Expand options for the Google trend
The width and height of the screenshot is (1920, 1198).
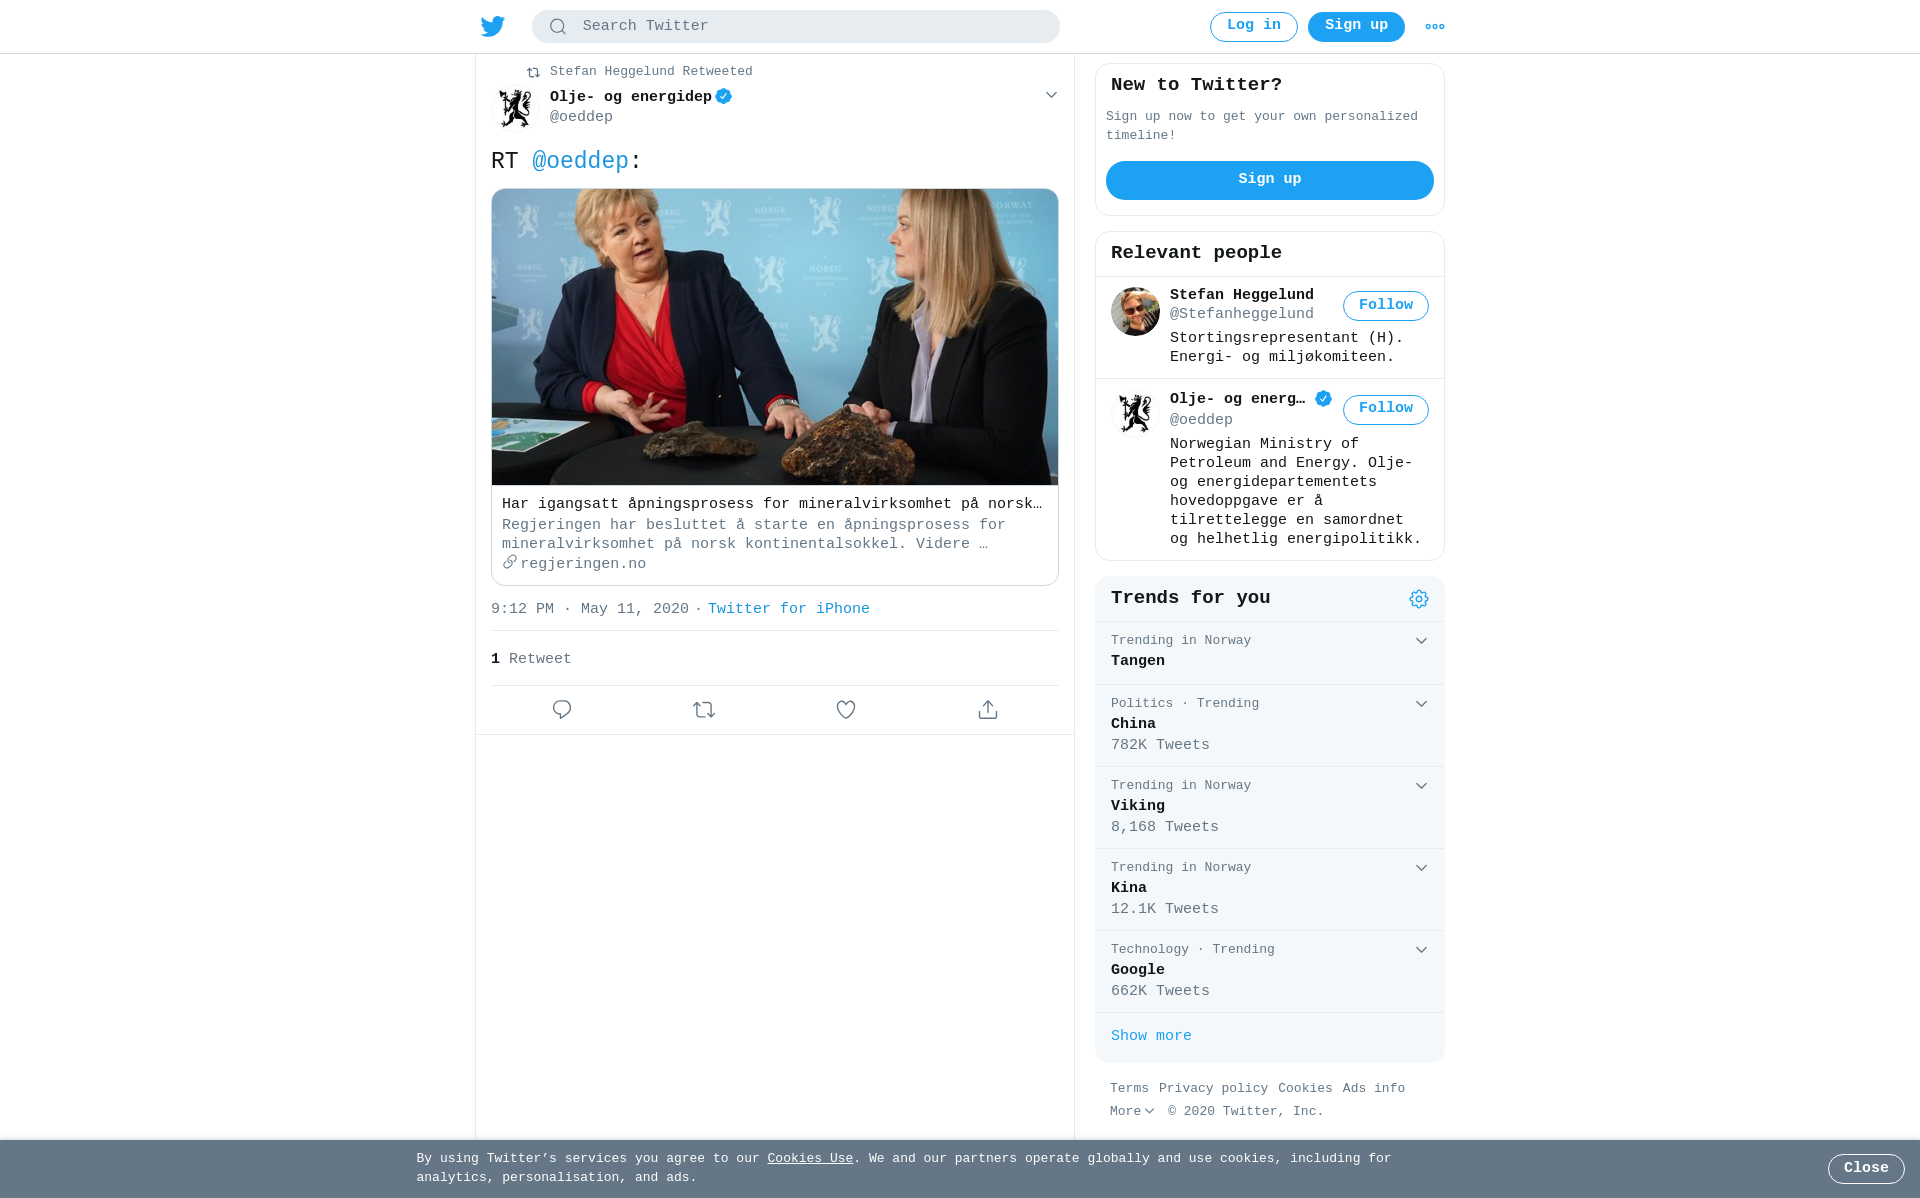click(x=1421, y=950)
